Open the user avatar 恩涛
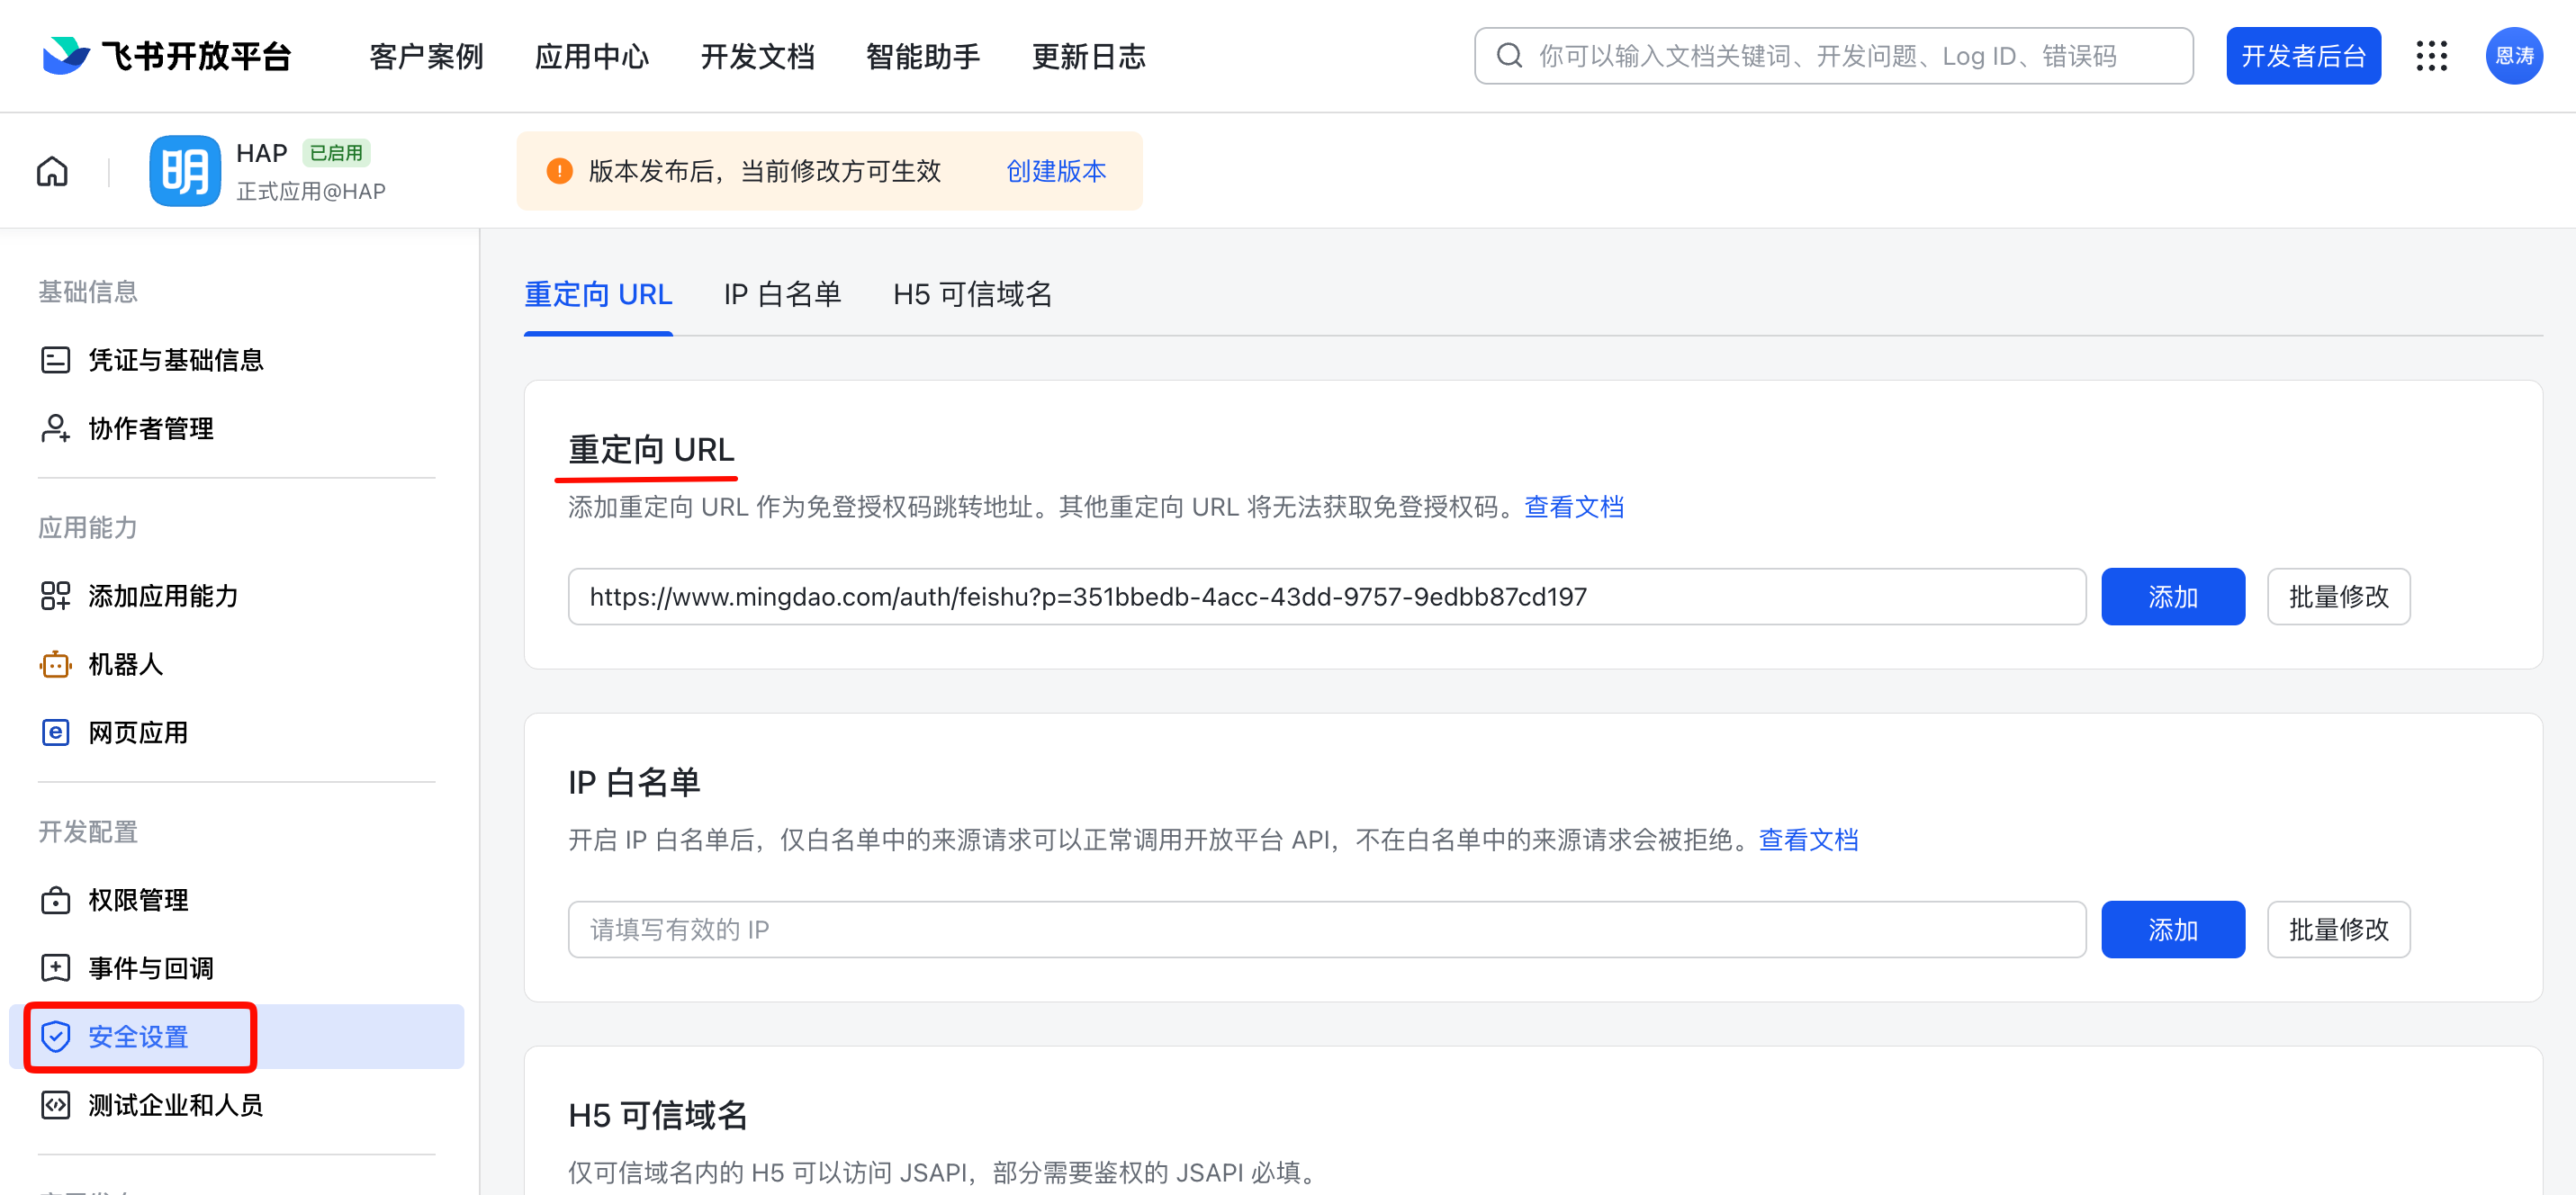 (x=2514, y=56)
